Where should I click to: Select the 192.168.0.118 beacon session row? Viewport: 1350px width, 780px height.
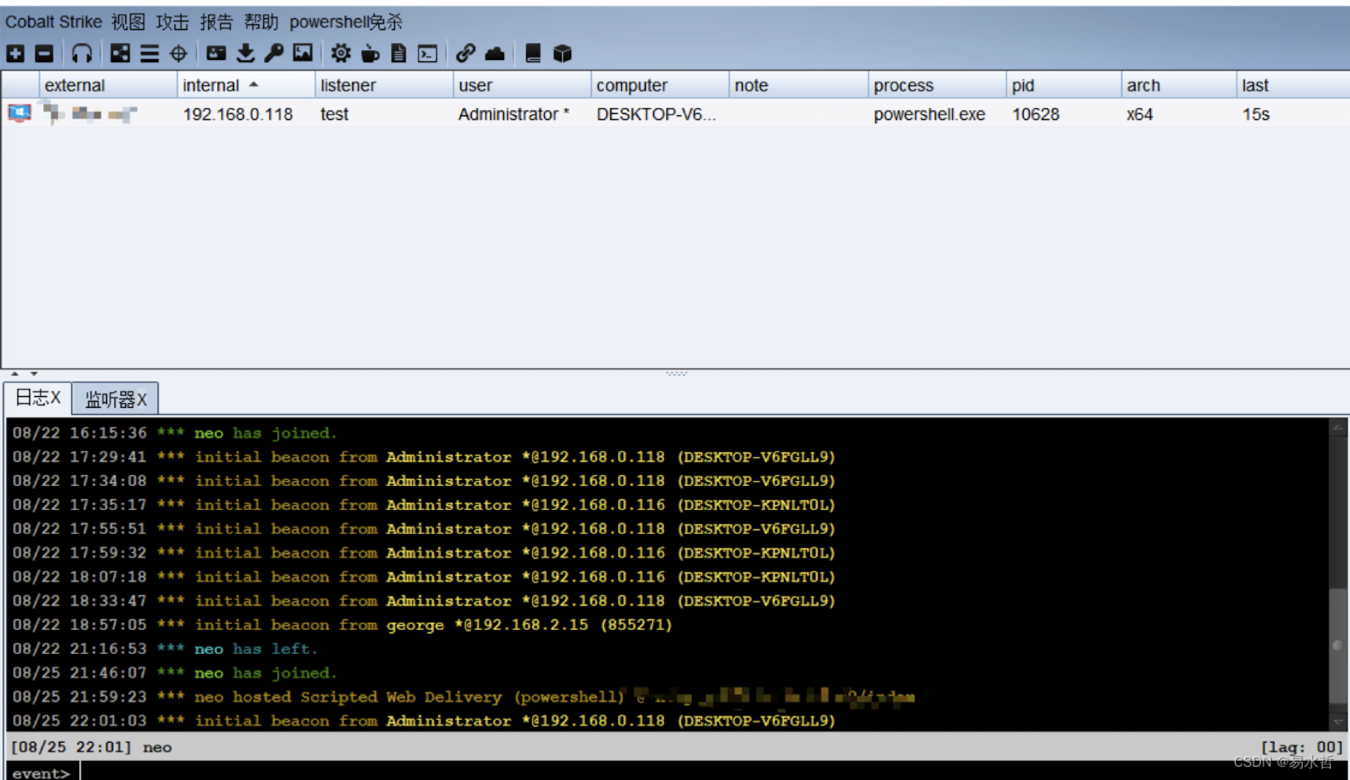click(238, 114)
